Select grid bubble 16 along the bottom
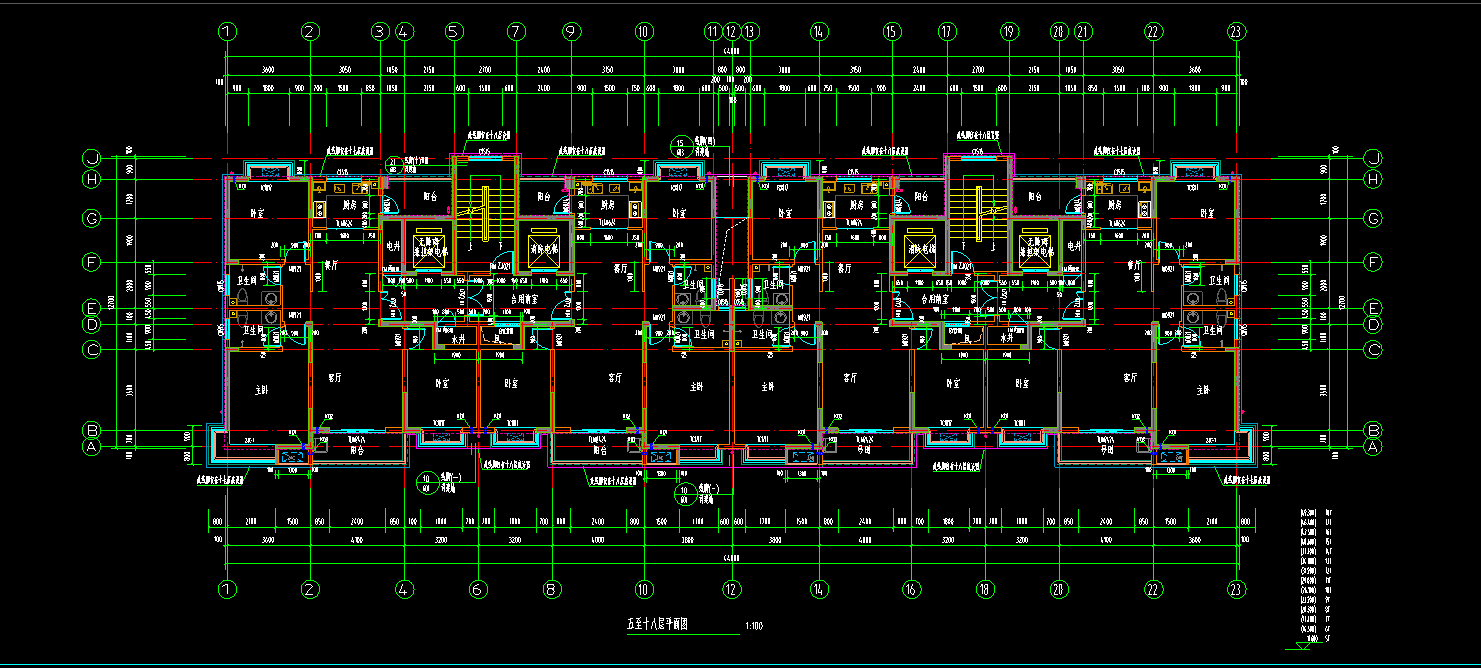Viewport: 1481px width, 668px height. point(911,590)
